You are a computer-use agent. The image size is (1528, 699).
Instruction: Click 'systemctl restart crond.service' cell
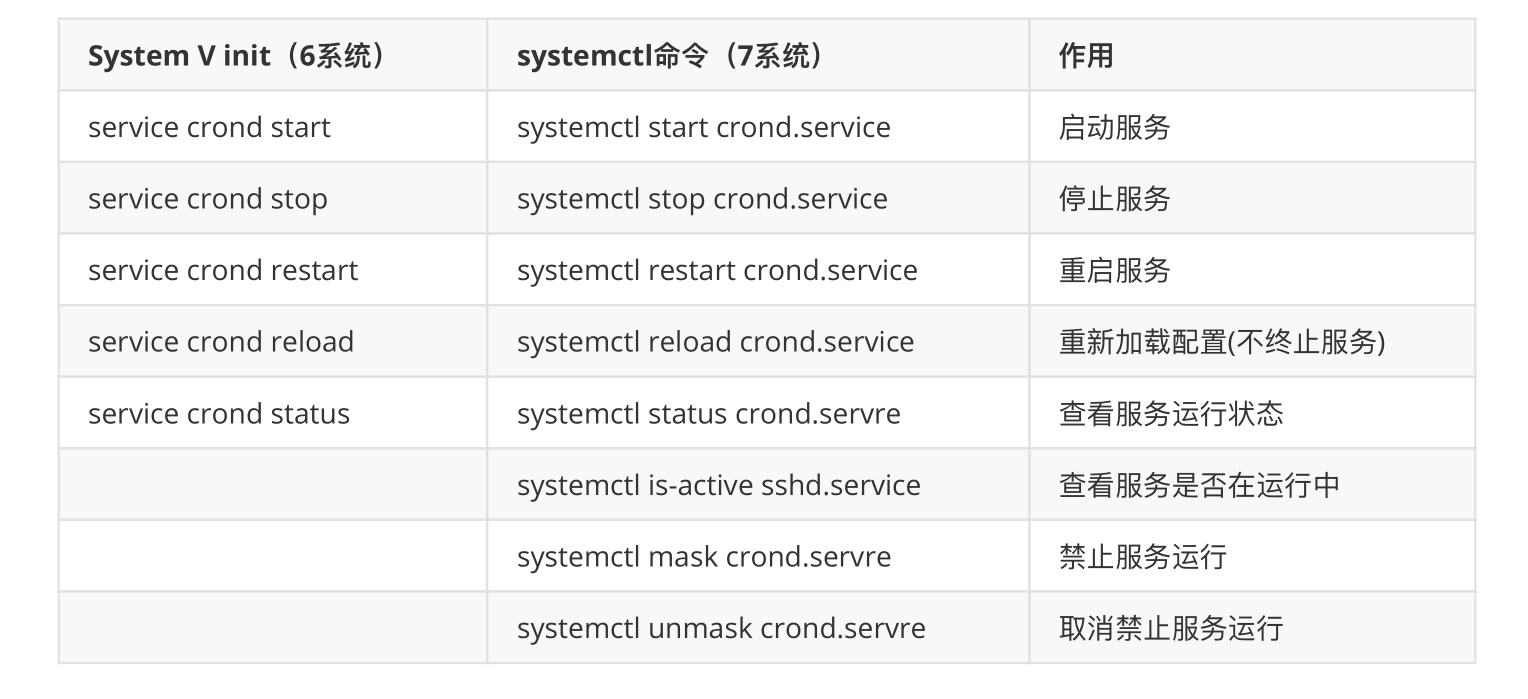click(717, 271)
